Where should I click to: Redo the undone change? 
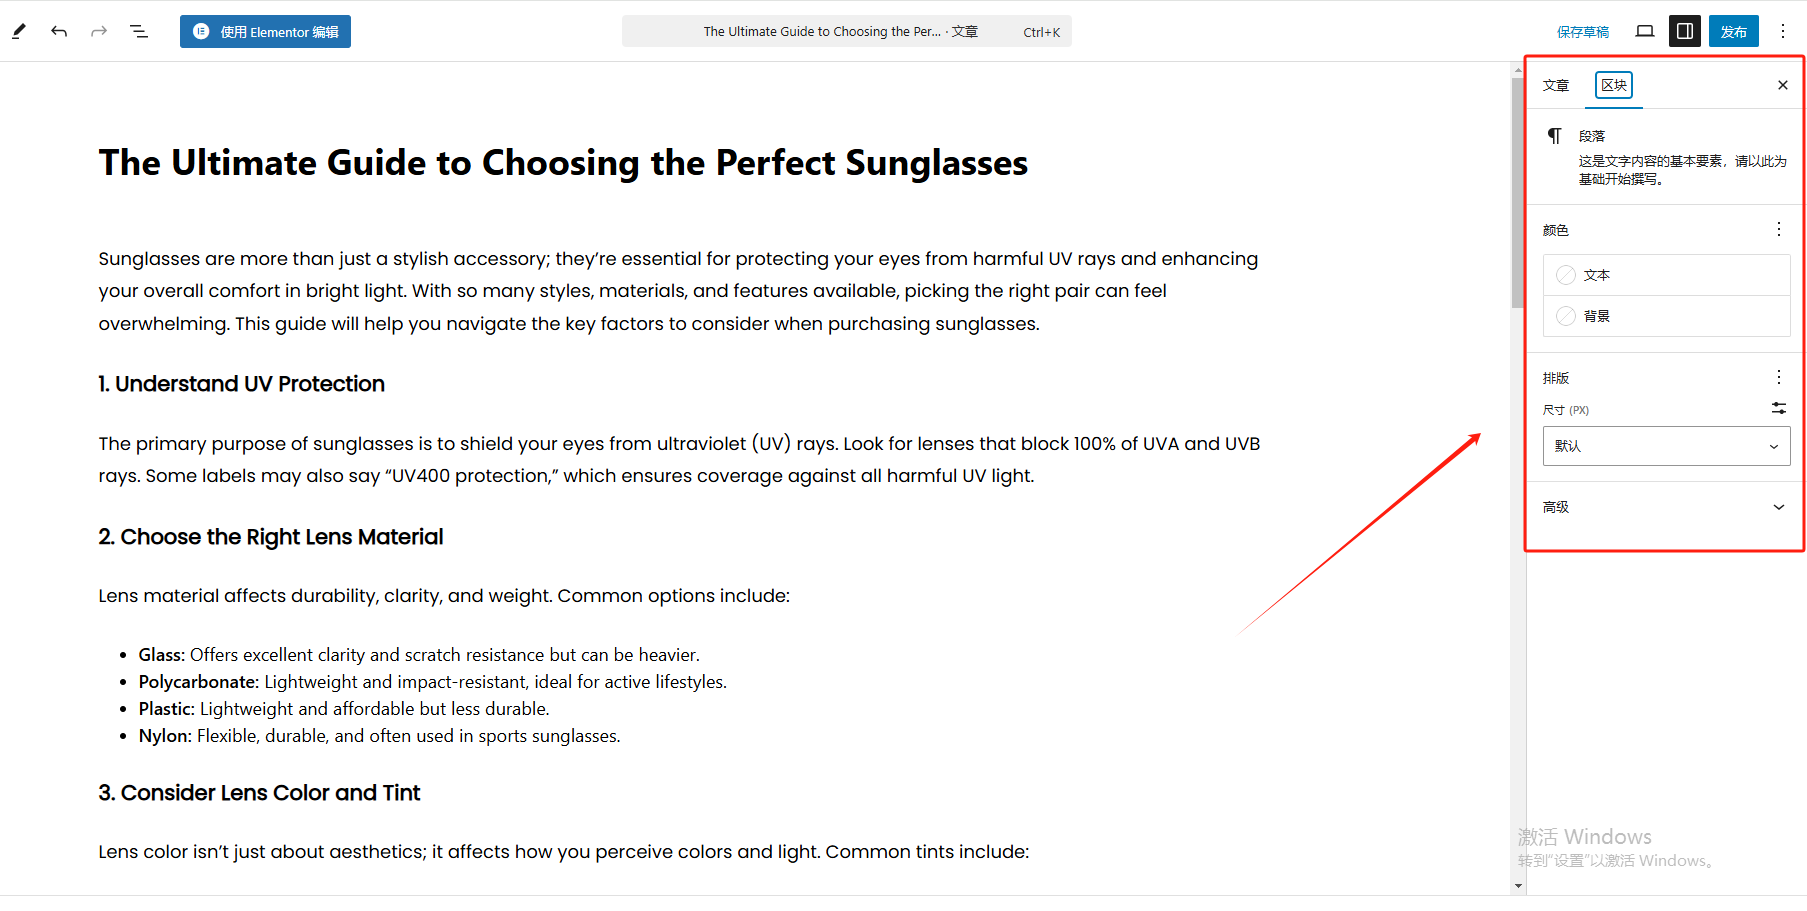coord(99,31)
